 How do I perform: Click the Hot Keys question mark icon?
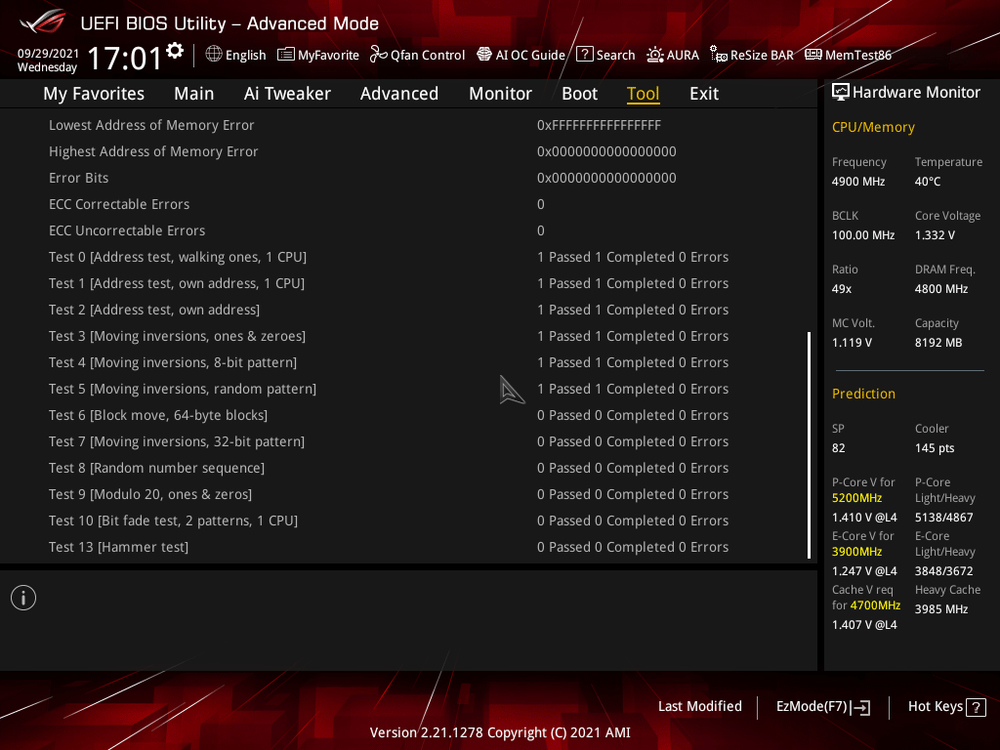[x=976, y=707]
